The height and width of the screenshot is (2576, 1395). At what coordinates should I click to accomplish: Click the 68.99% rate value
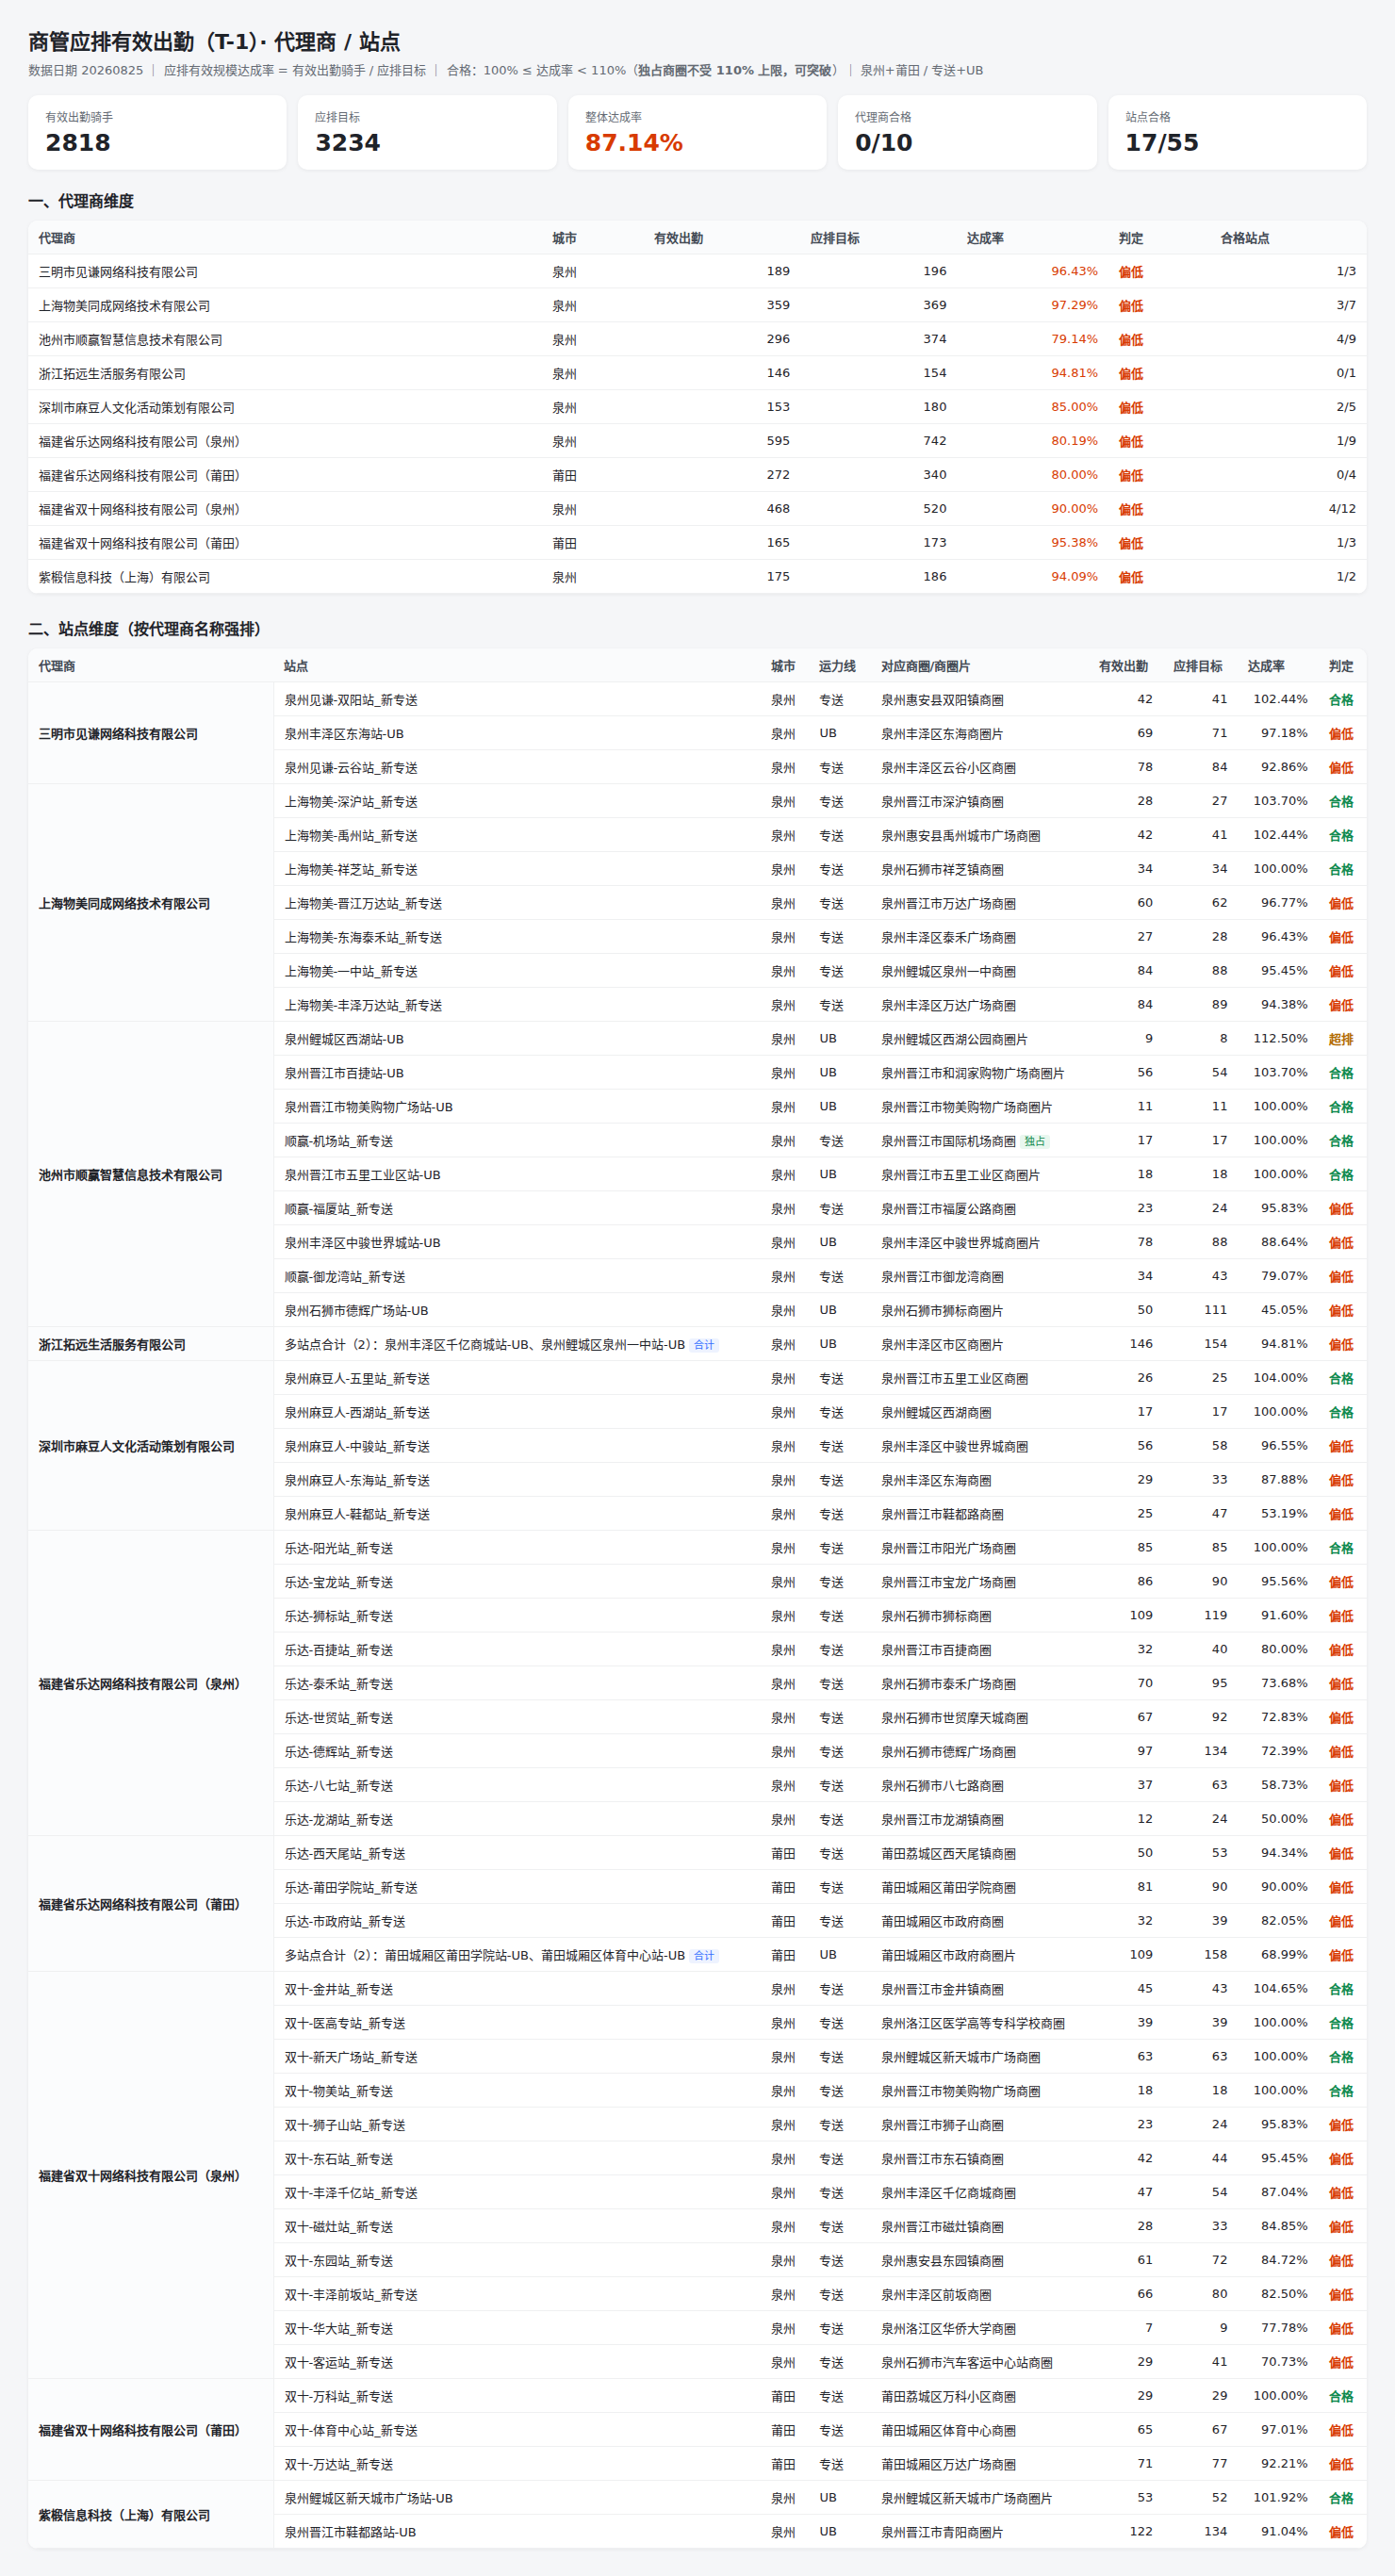coord(1284,1955)
